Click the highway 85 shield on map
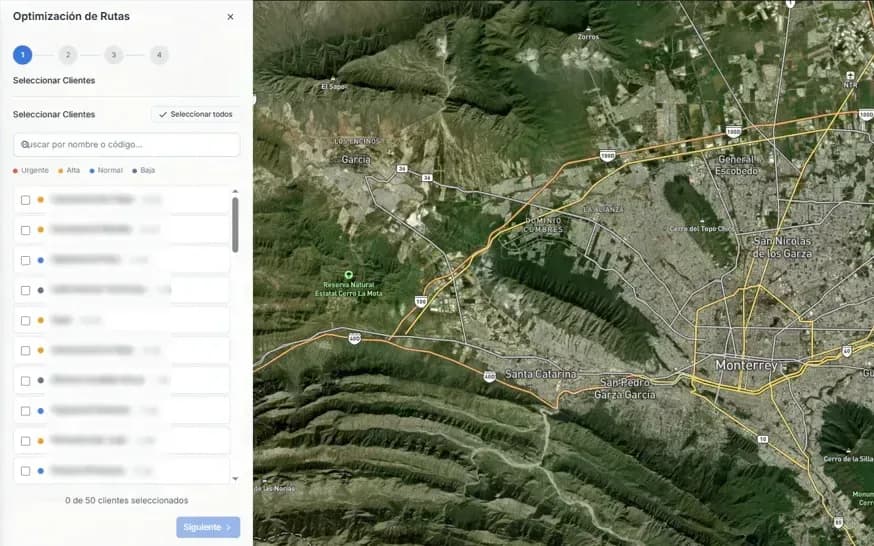Image resolution: width=874 pixels, height=546 pixels. click(x=838, y=522)
